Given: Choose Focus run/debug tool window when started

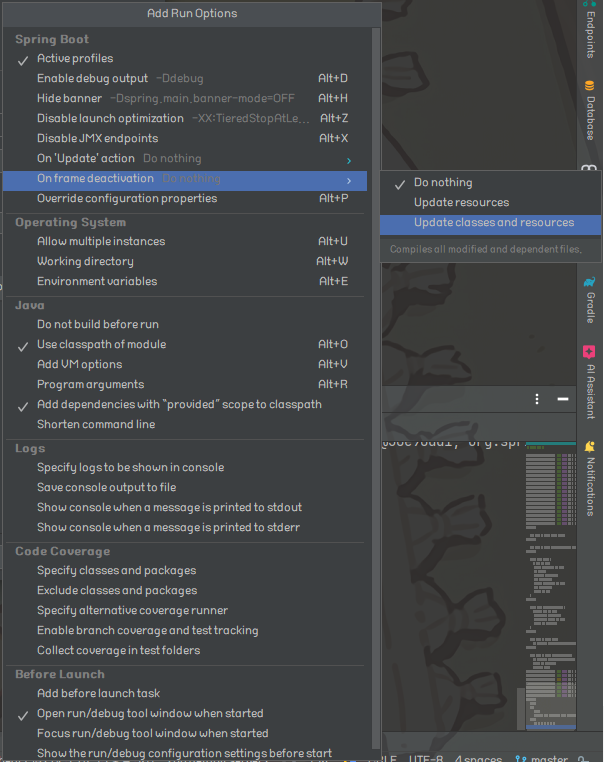Looking at the screenshot, I should pyautogui.click(x=185, y=733).
